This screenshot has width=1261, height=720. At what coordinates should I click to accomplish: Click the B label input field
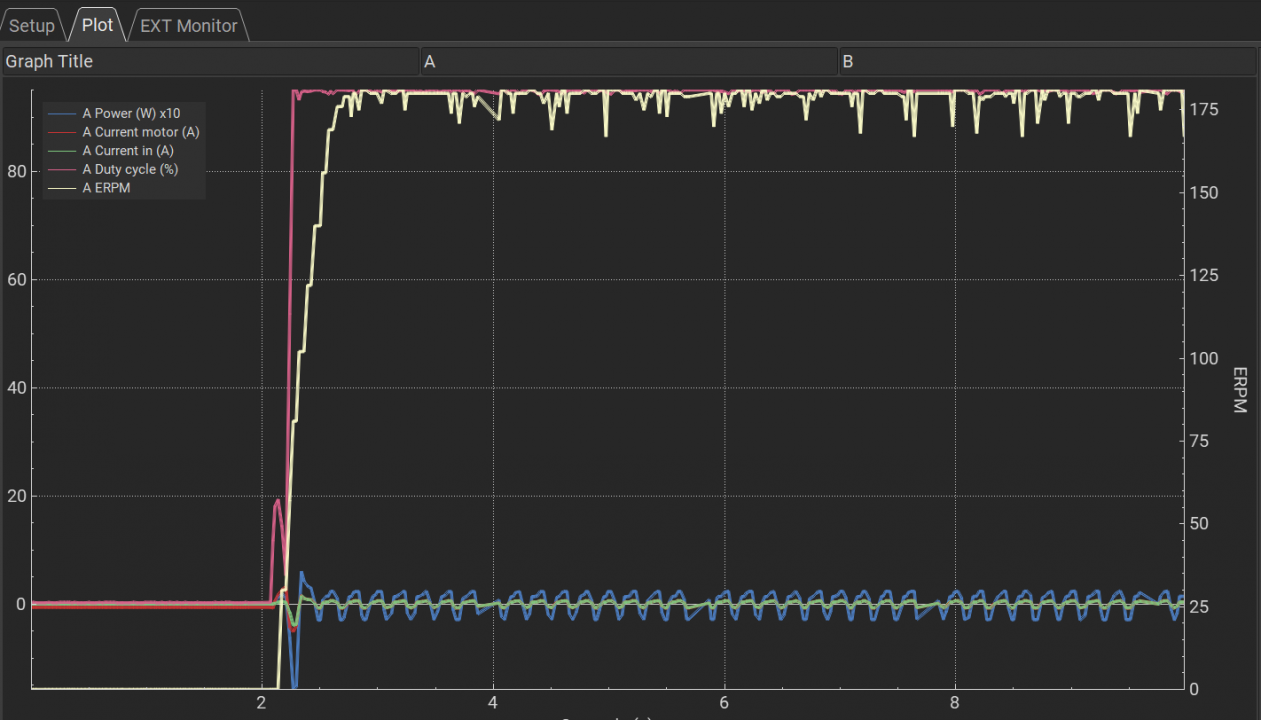(1047, 61)
